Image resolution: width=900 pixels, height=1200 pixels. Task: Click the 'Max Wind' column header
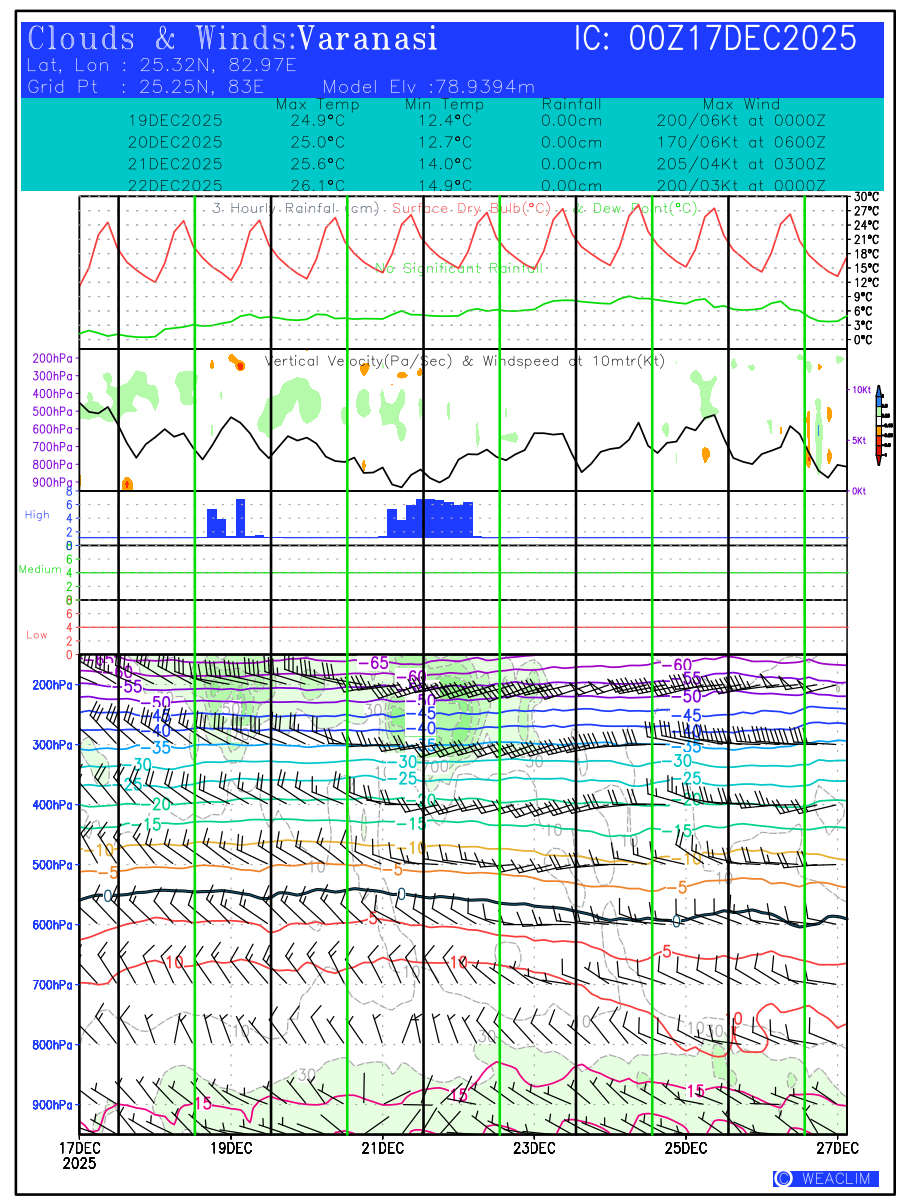pyautogui.click(x=741, y=104)
